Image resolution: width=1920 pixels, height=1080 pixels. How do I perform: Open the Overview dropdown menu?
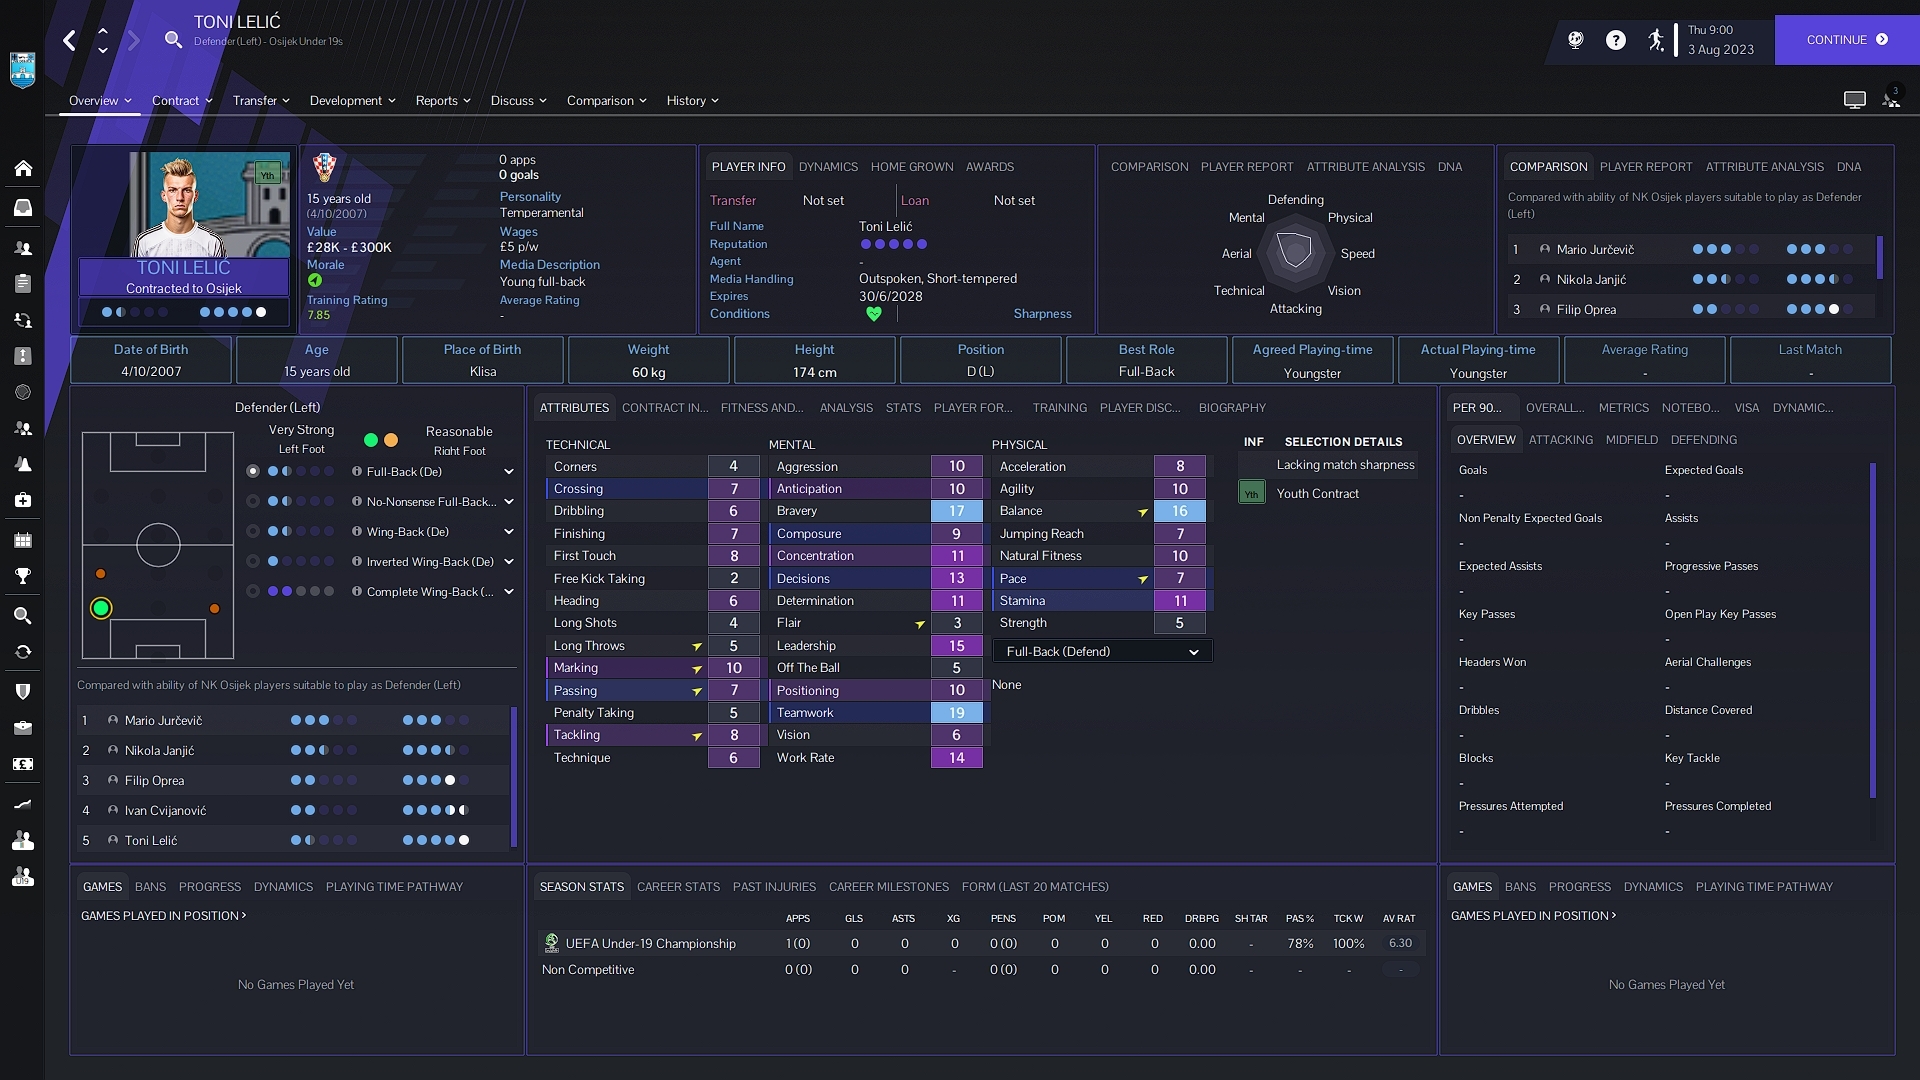tap(100, 100)
